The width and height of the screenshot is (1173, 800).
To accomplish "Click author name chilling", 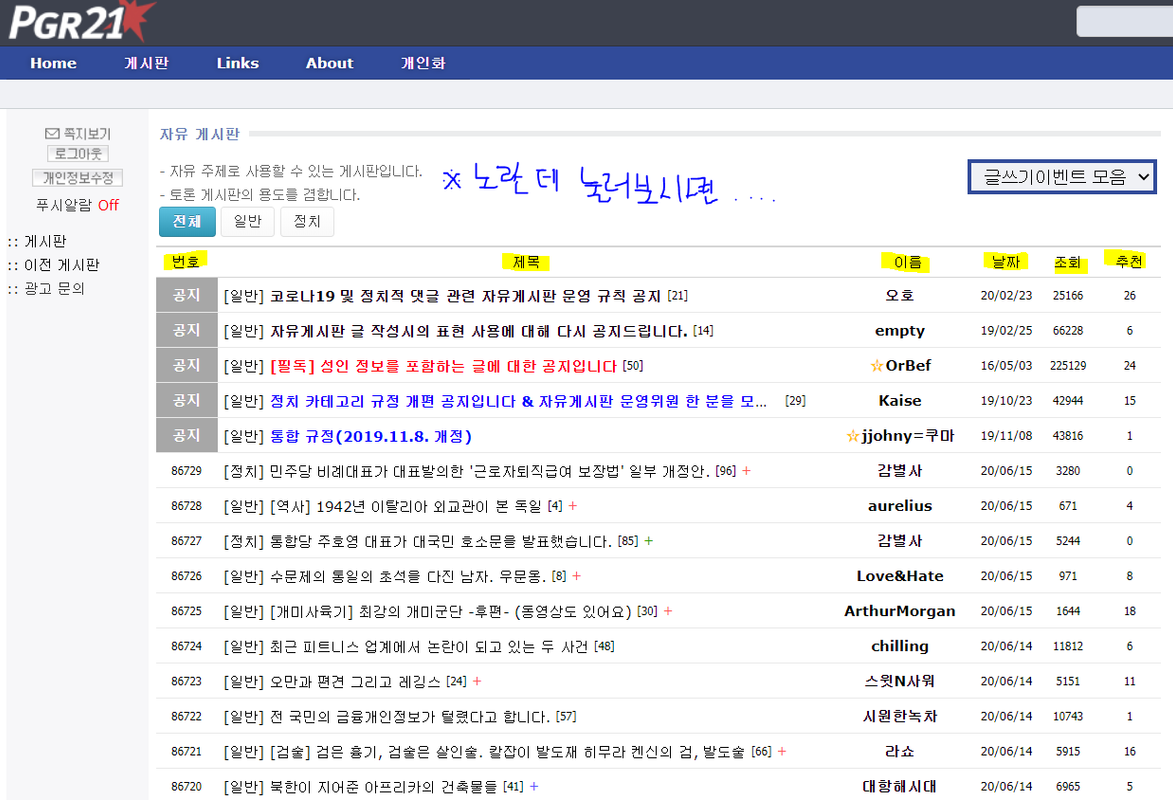I will tap(900, 647).
